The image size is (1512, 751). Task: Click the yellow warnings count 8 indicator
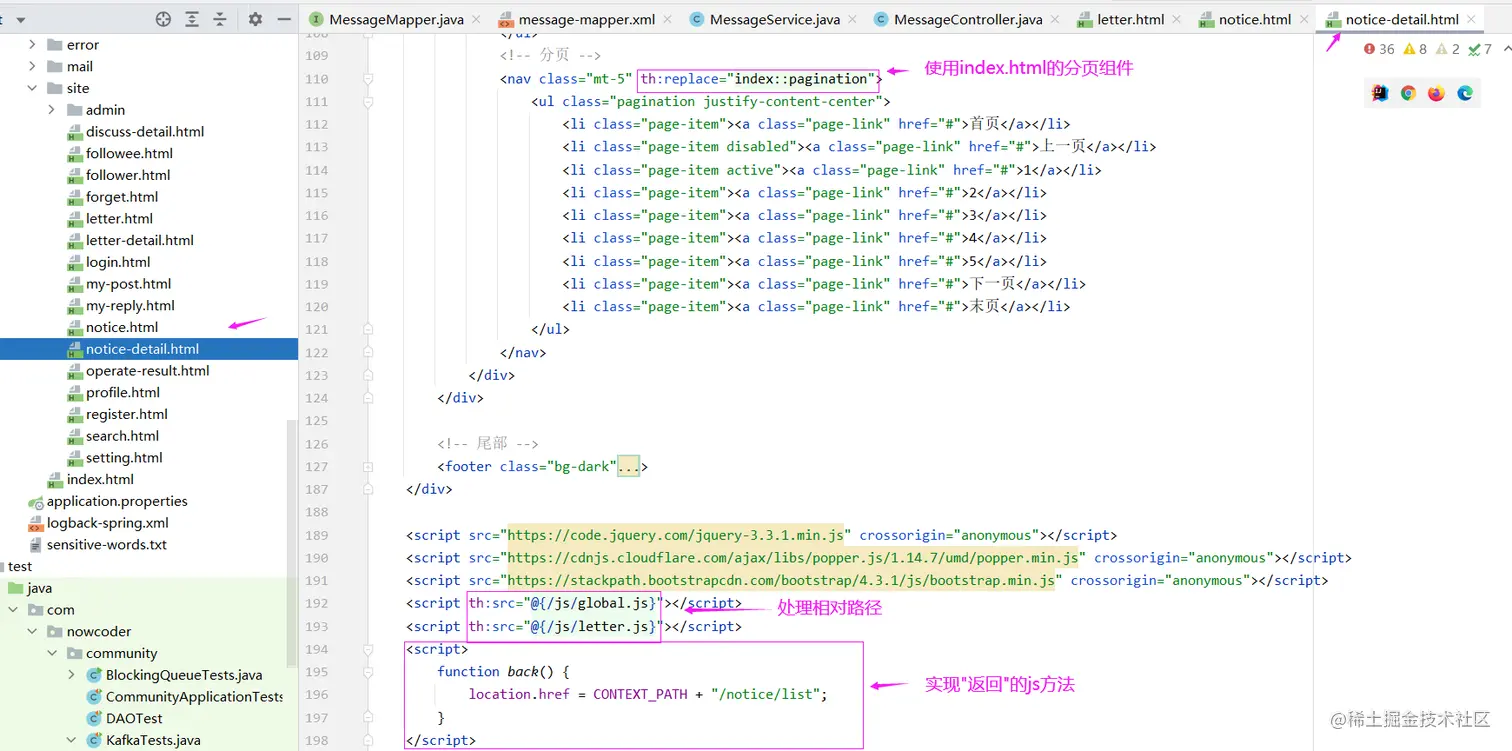point(1415,49)
